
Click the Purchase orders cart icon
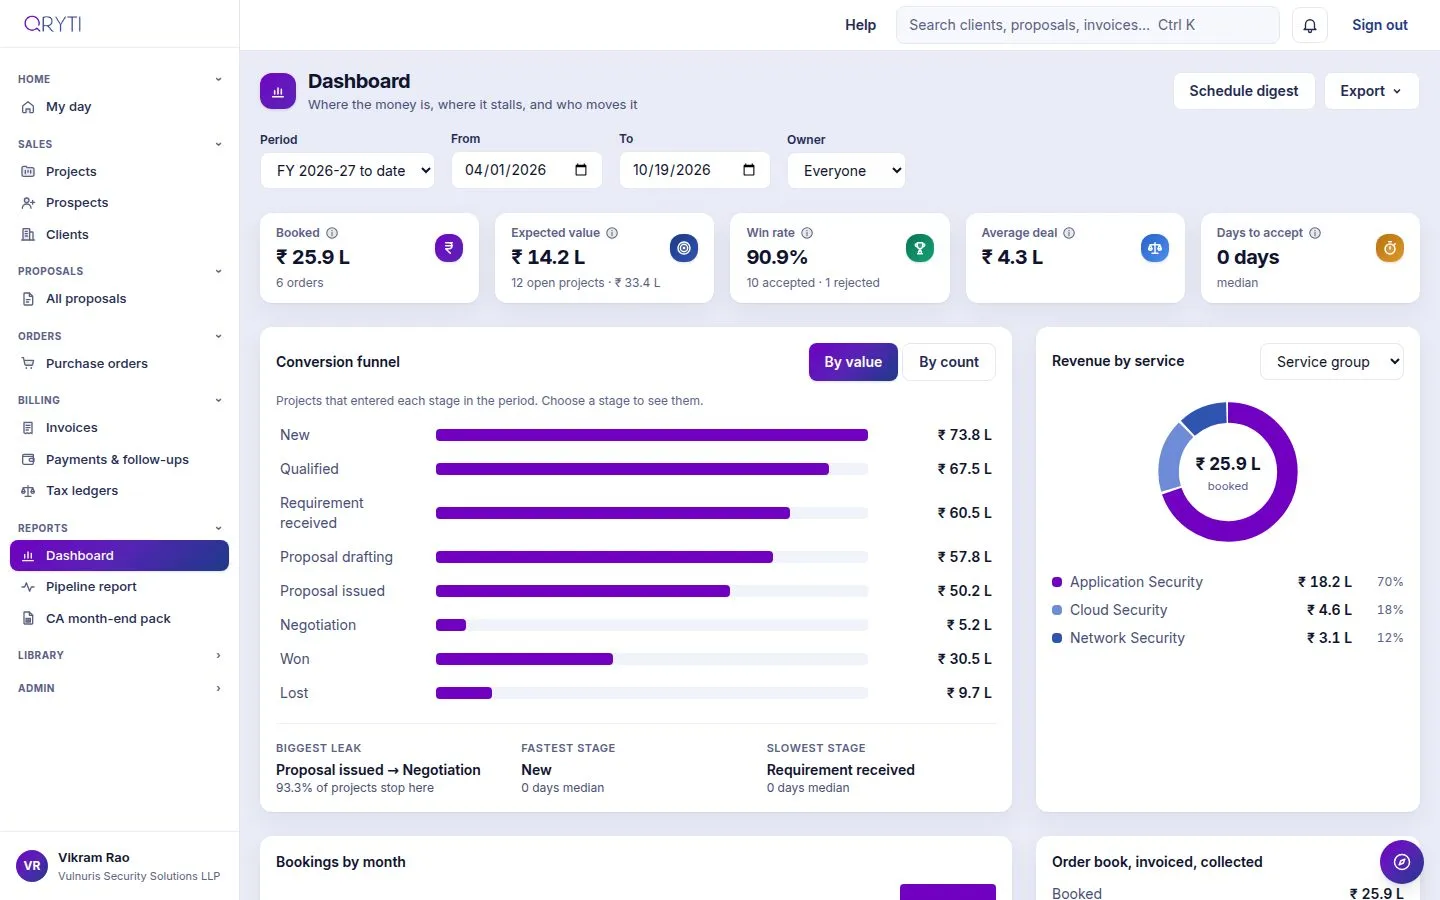coord(28,364)
